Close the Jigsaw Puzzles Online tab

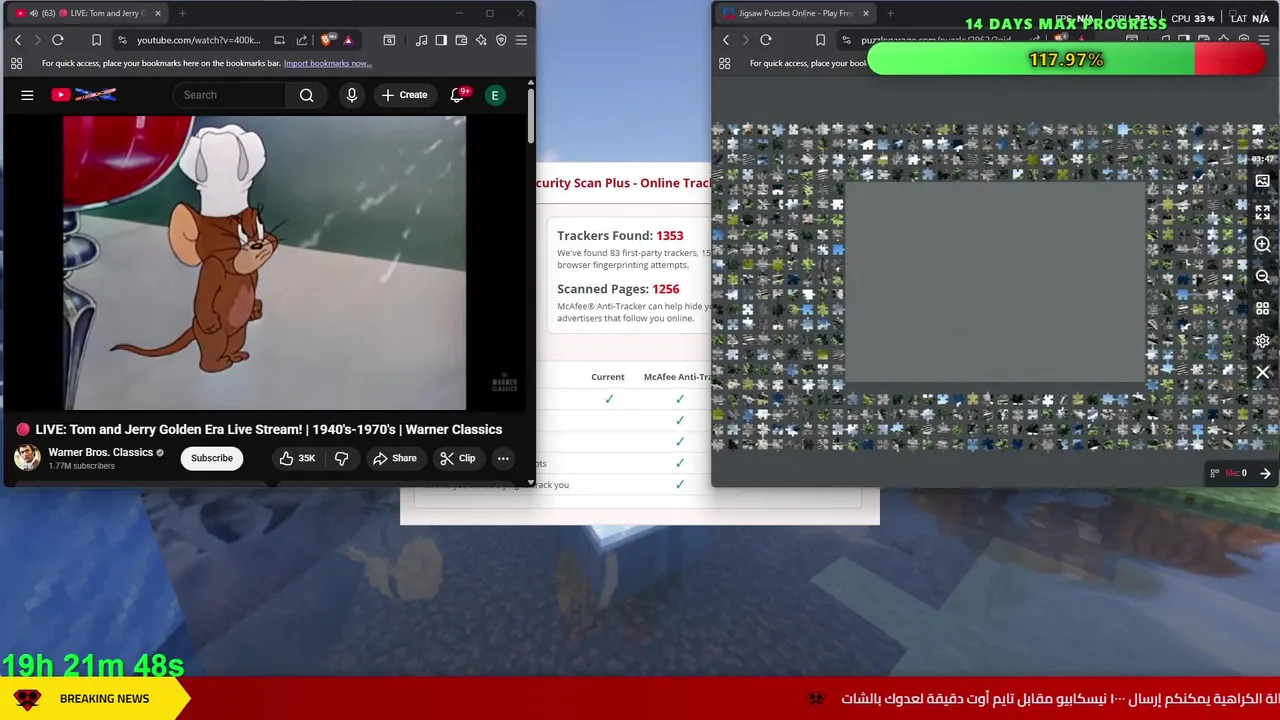click(x=865, y=13)
